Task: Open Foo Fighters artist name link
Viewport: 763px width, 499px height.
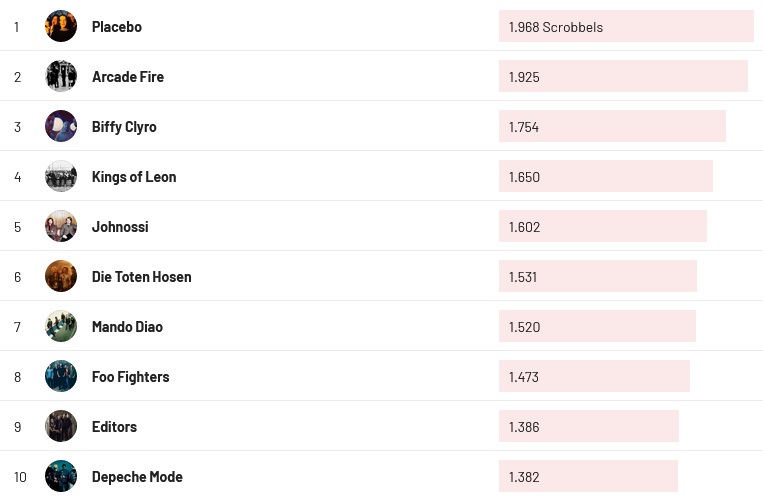Action: coord(130,377)
